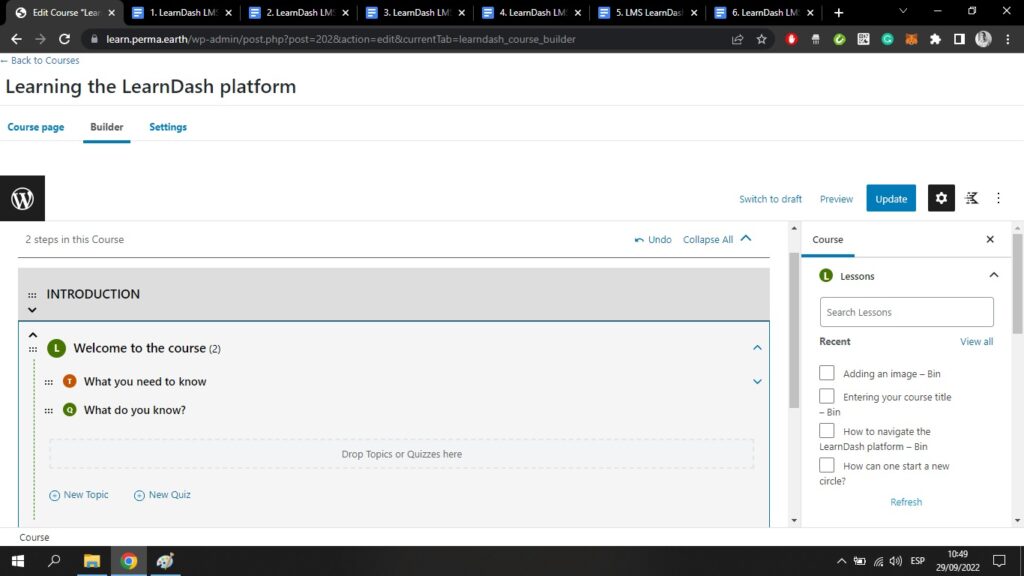Click the Undo arrow icon
The image size is (1024, 576).
click(640, 240)
